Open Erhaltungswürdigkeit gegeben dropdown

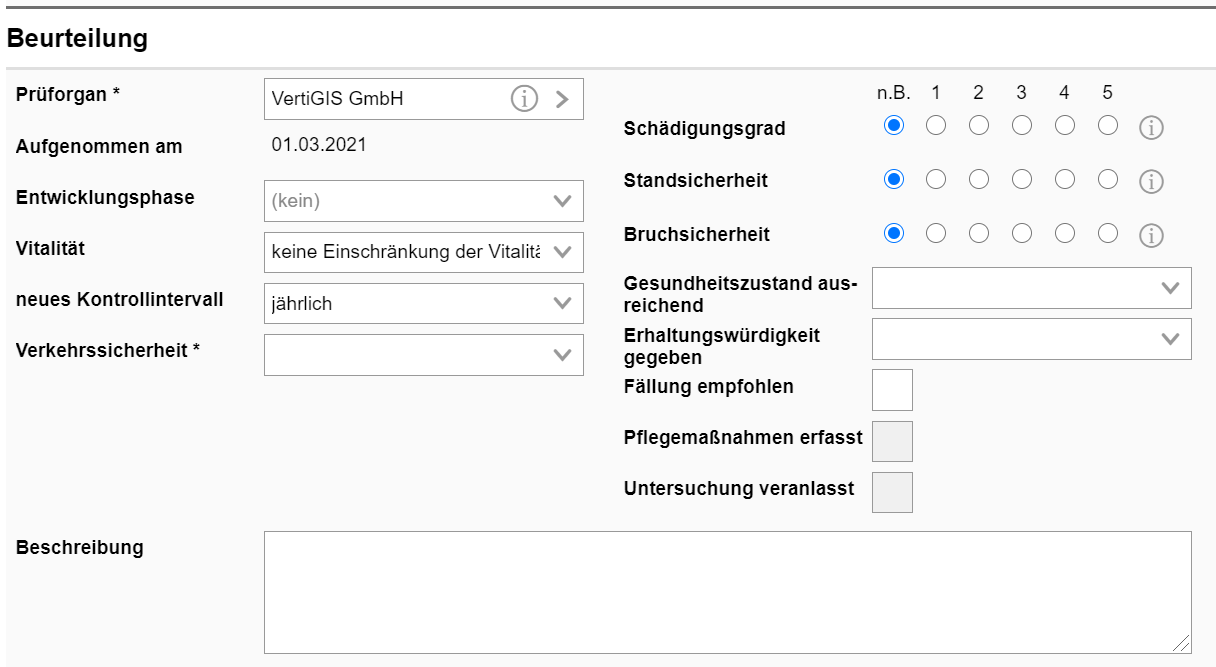[1032, 339]
